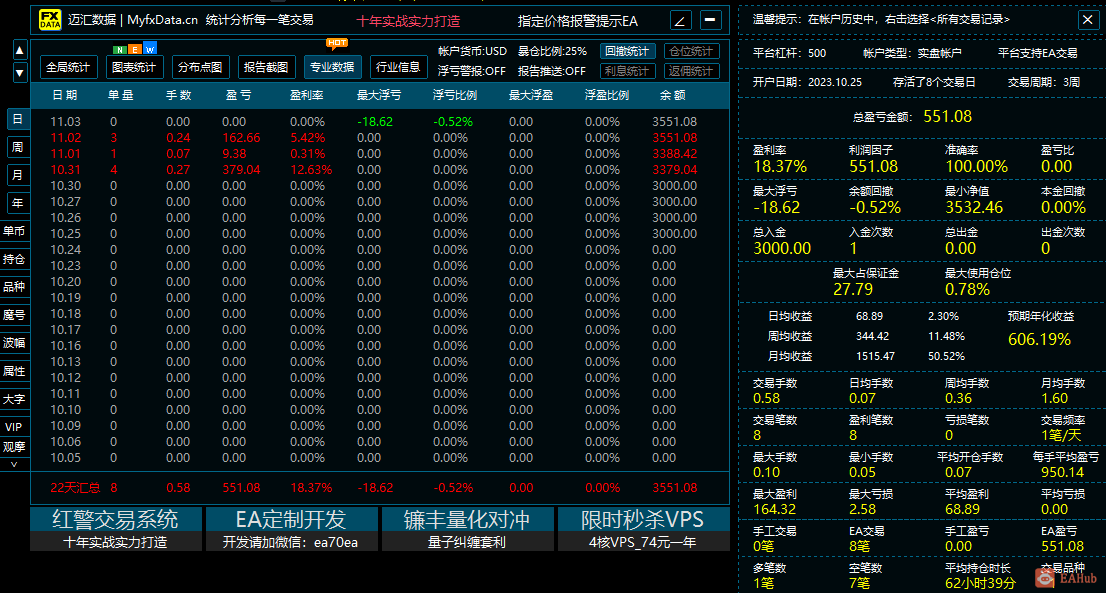The width and height of the screenshot is (1106, 593).
Task: Open the 报告截图 tab
Action: click(267, 67)
